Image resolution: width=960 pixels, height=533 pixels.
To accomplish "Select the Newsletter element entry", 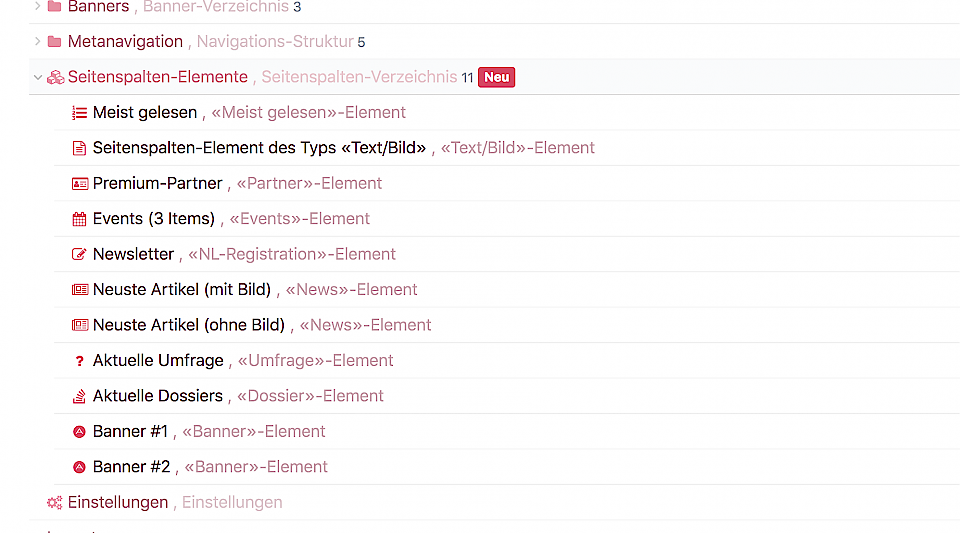I will pyautogui.click(x=133, y=254).
